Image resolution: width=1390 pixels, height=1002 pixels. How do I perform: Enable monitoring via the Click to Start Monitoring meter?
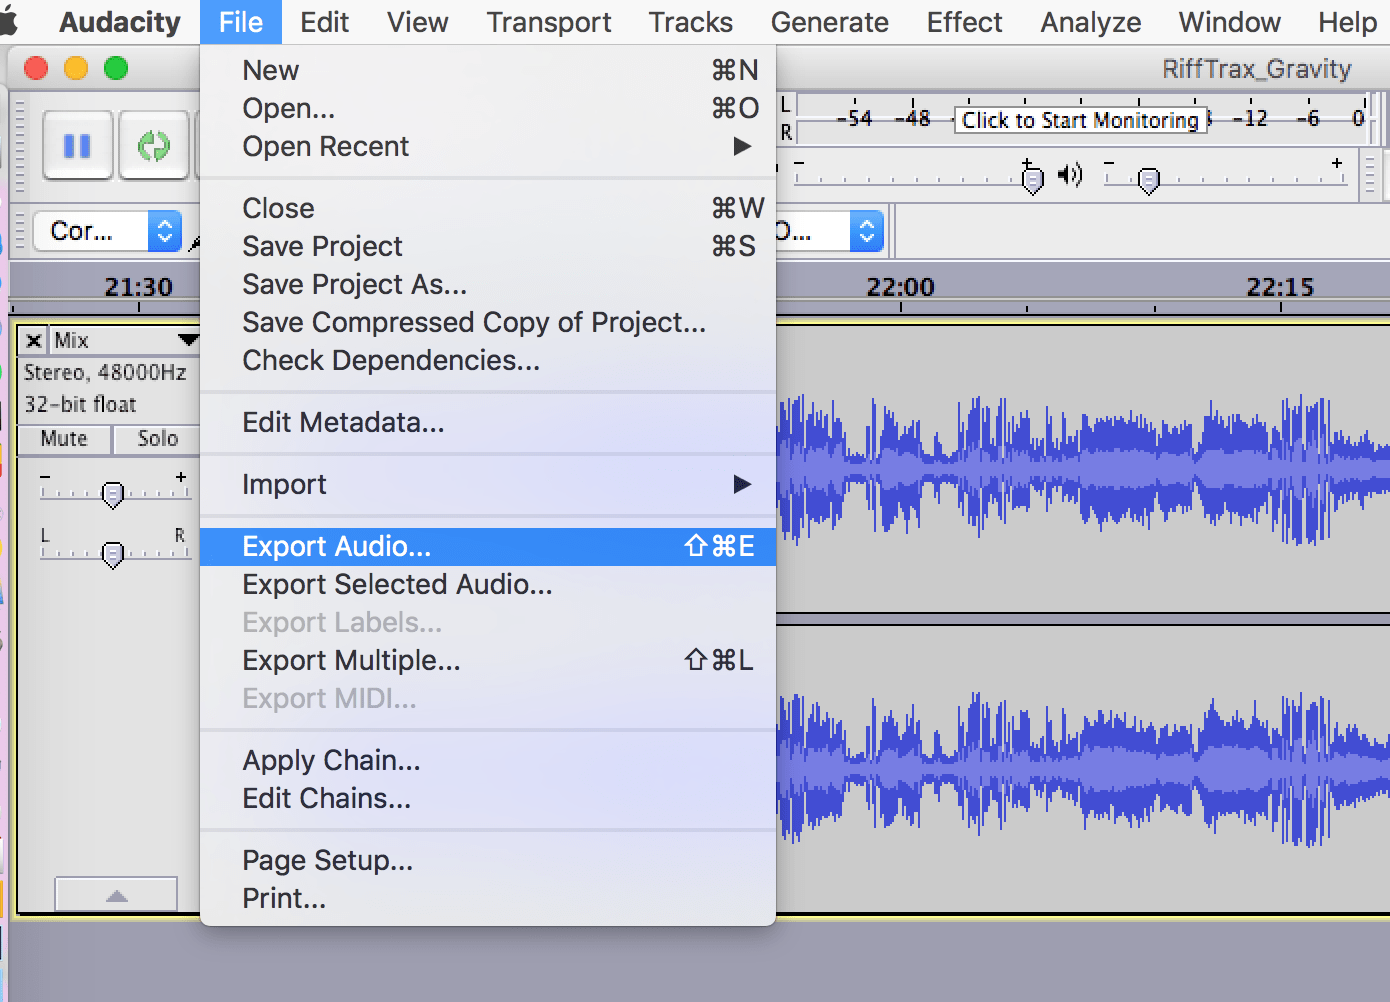click(x=1080, y=120)
